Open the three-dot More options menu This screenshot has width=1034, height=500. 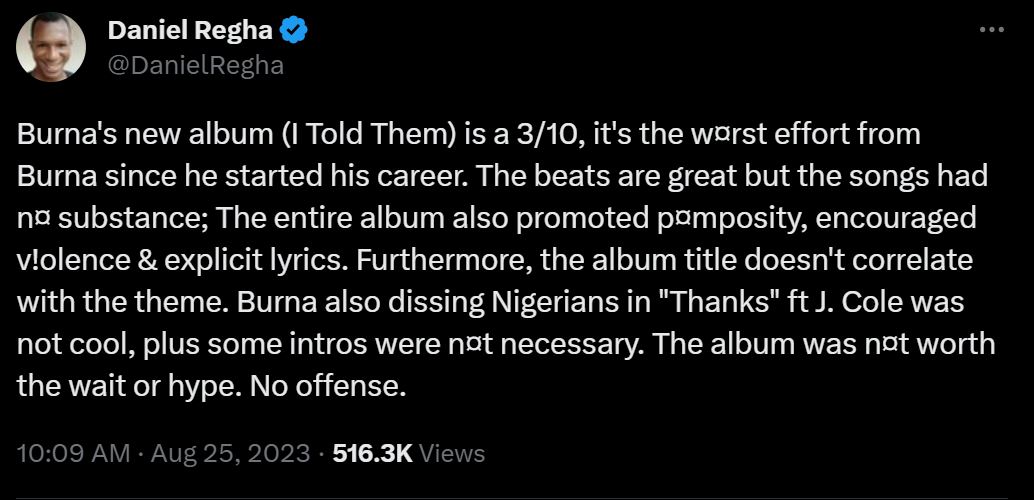pos(990,31)
